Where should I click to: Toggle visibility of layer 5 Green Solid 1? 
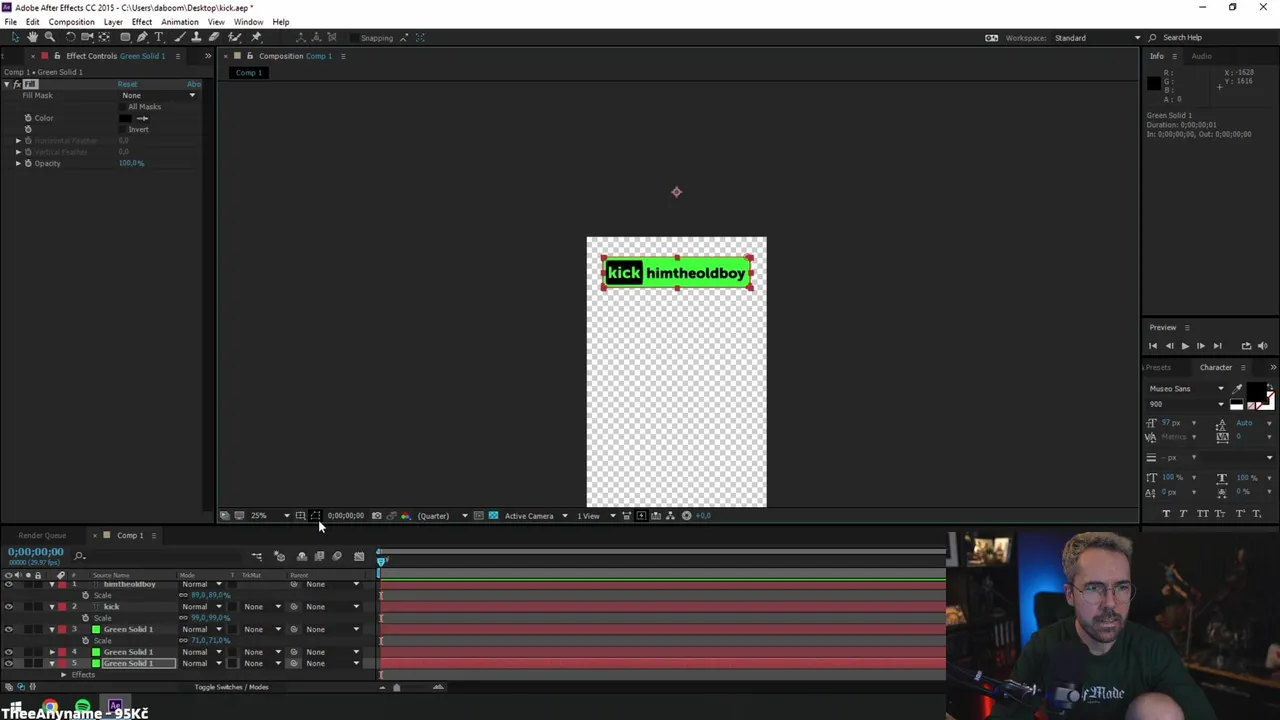click(9, 663)
